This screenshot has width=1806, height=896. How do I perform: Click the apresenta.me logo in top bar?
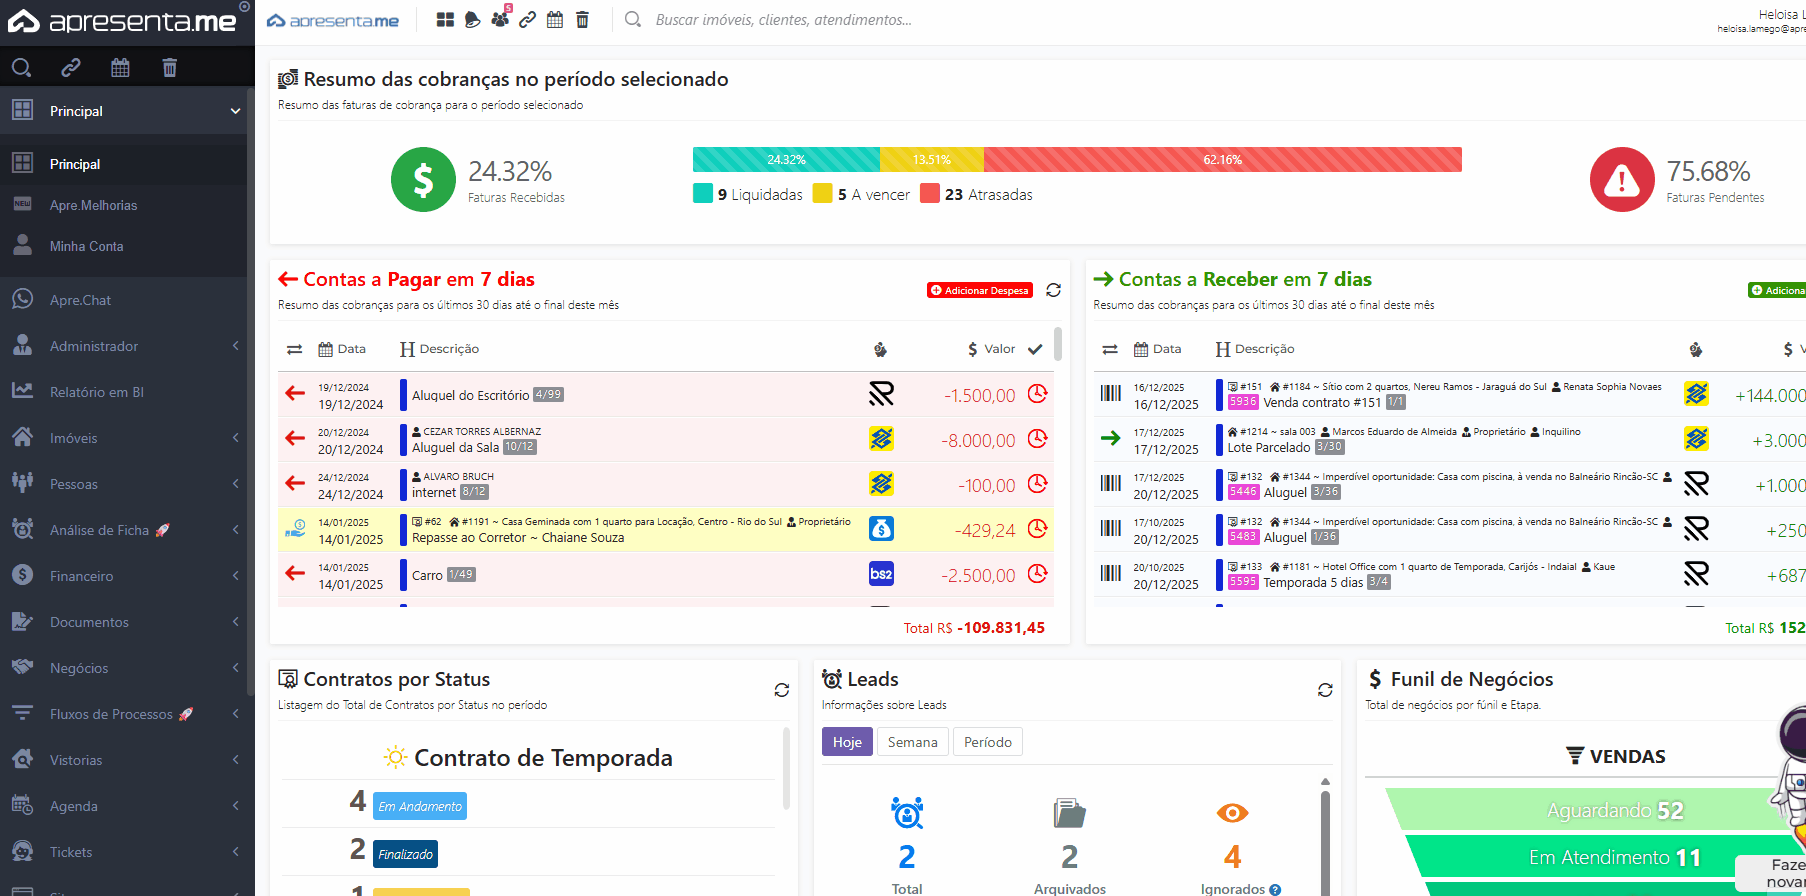[x=332, y=20]
